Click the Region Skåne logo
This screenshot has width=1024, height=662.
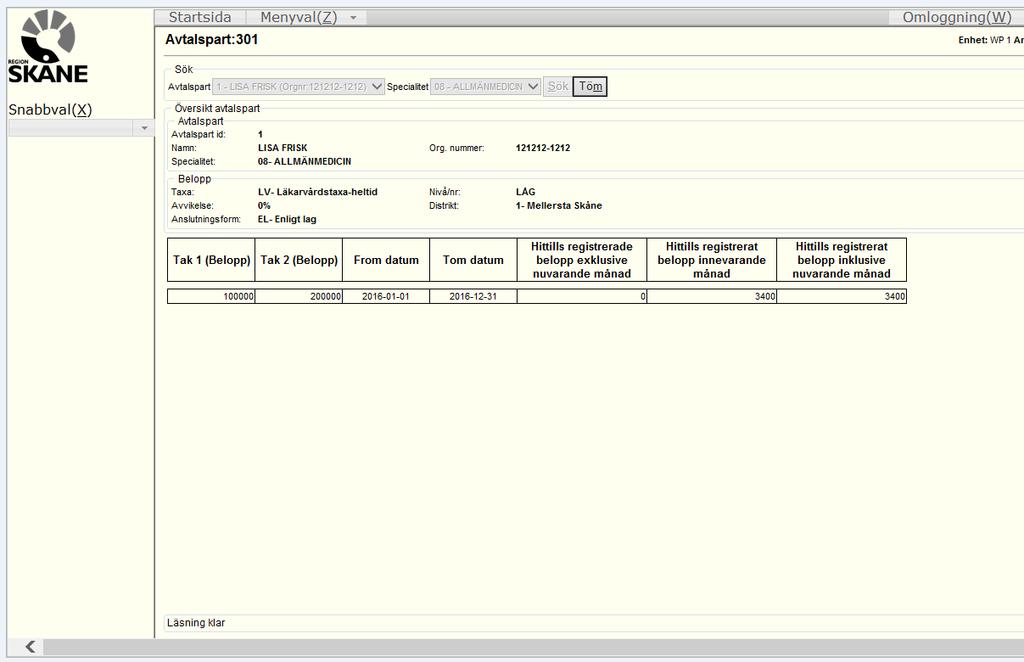[48, 47]
